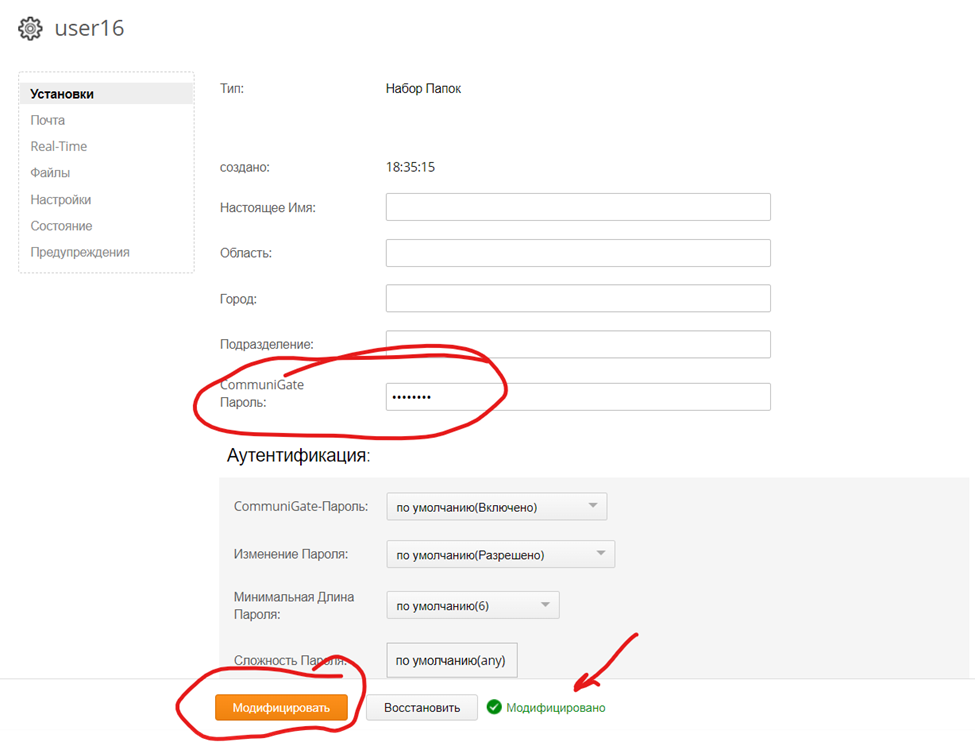The width and height of the screenshot is (975, 742).
Task: Click the gear icon next to user16
Action: click(x=30, y=28)
